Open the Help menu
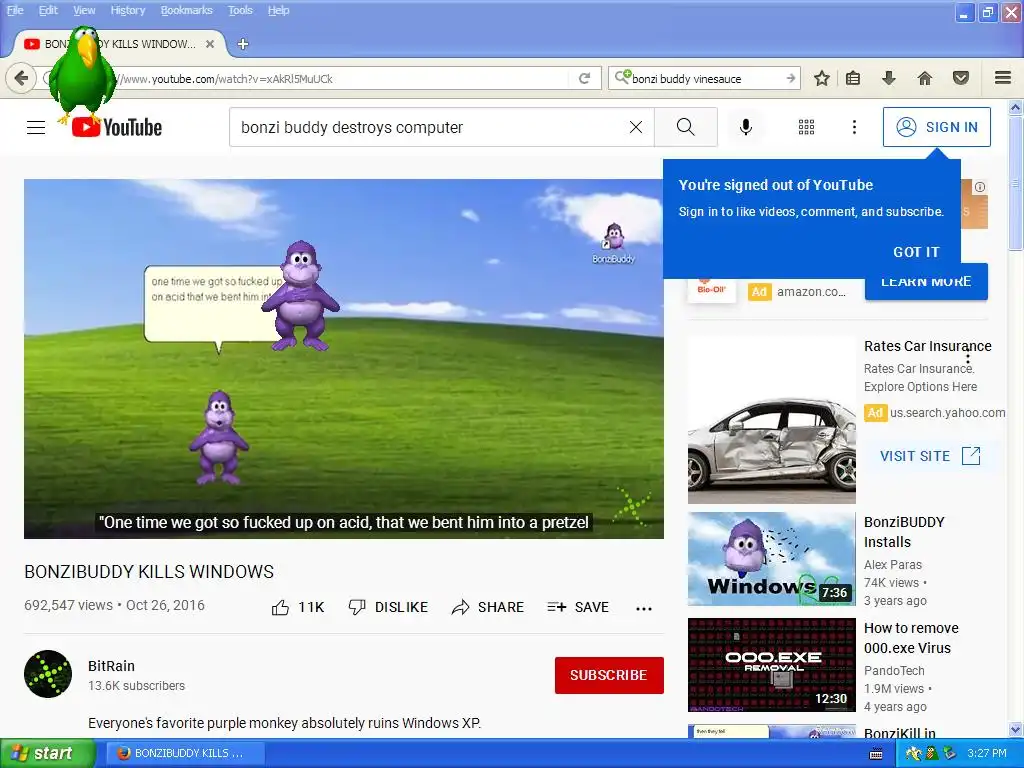Screen dimensions: 1024x768 (278, 10)
